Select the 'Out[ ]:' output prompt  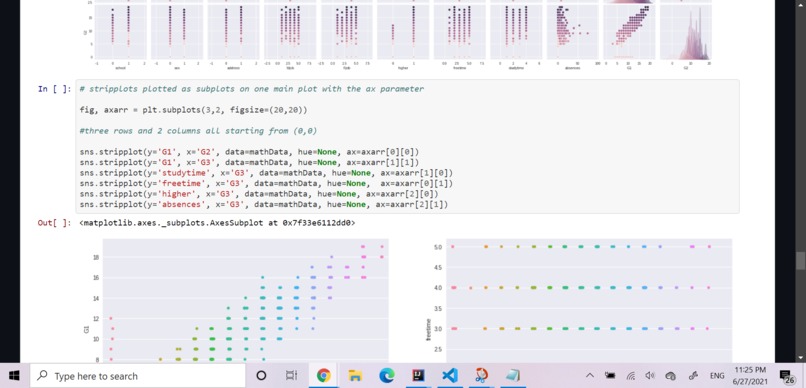pyautogui.click(x=54, y=223)
